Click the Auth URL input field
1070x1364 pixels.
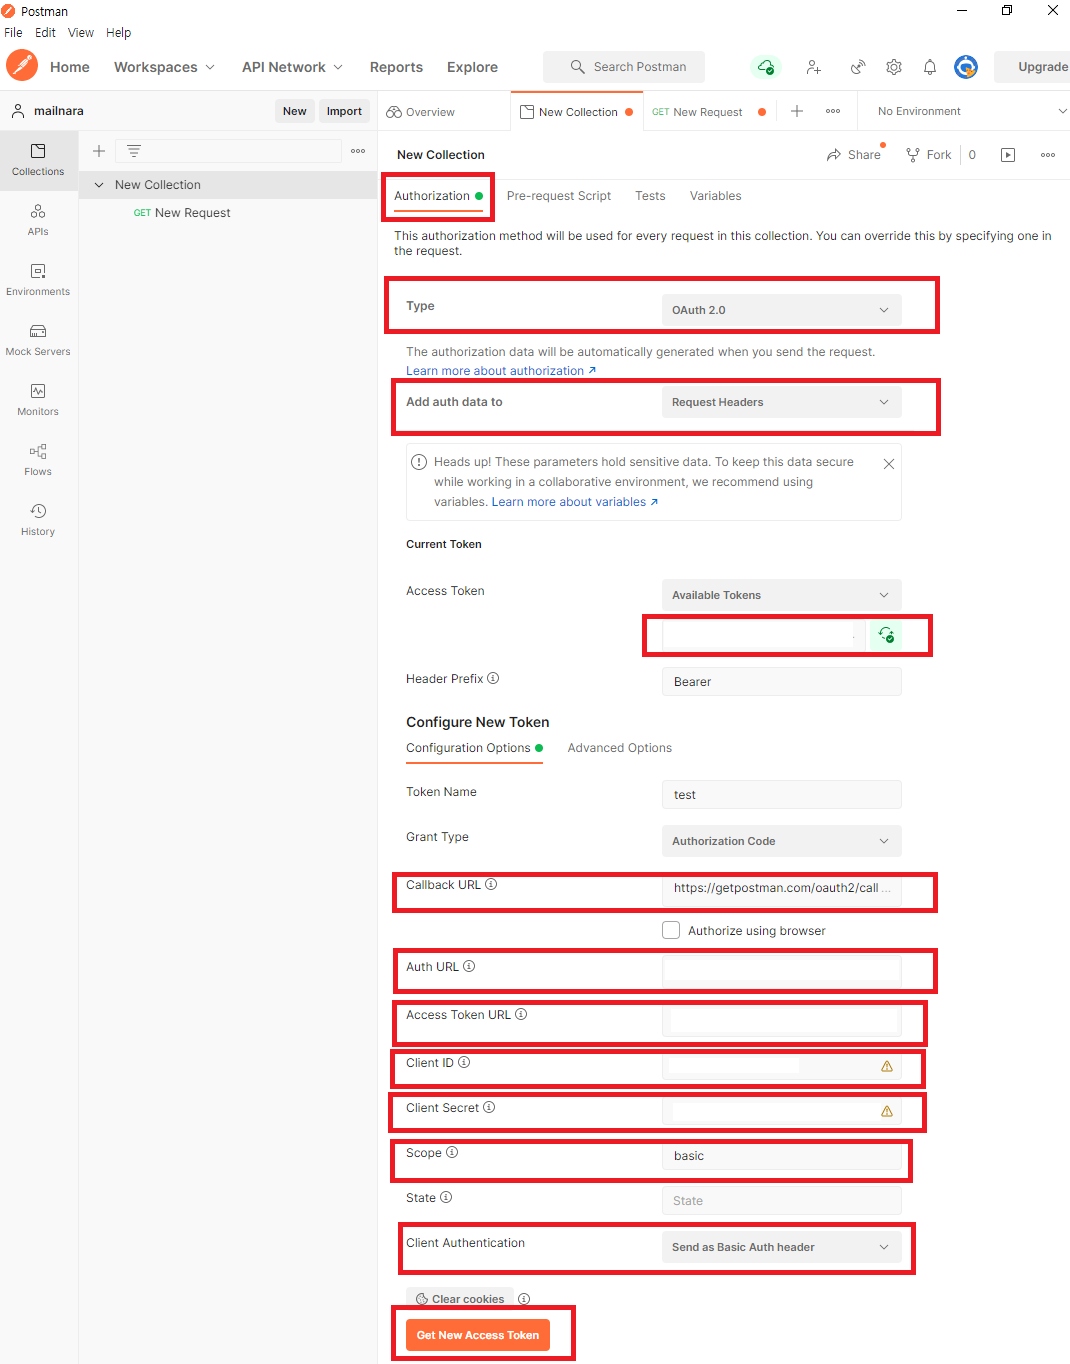[781, 970]
